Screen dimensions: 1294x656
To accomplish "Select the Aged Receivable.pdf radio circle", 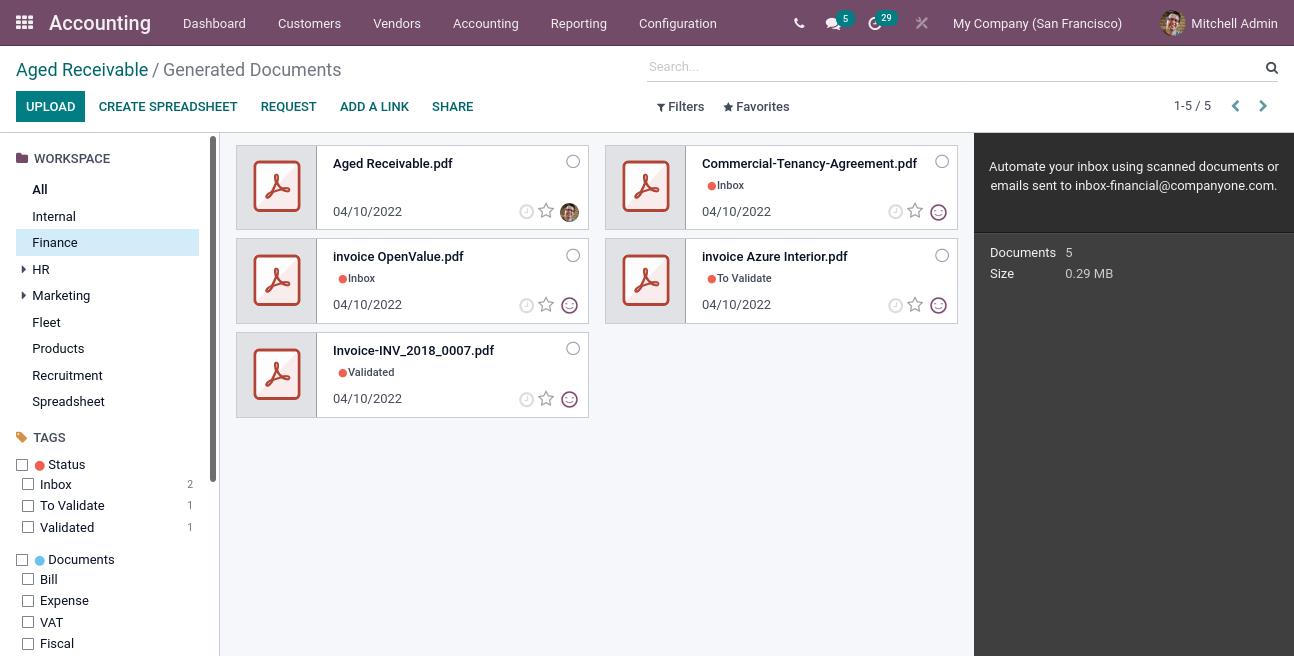I will [x=573, y=161].
